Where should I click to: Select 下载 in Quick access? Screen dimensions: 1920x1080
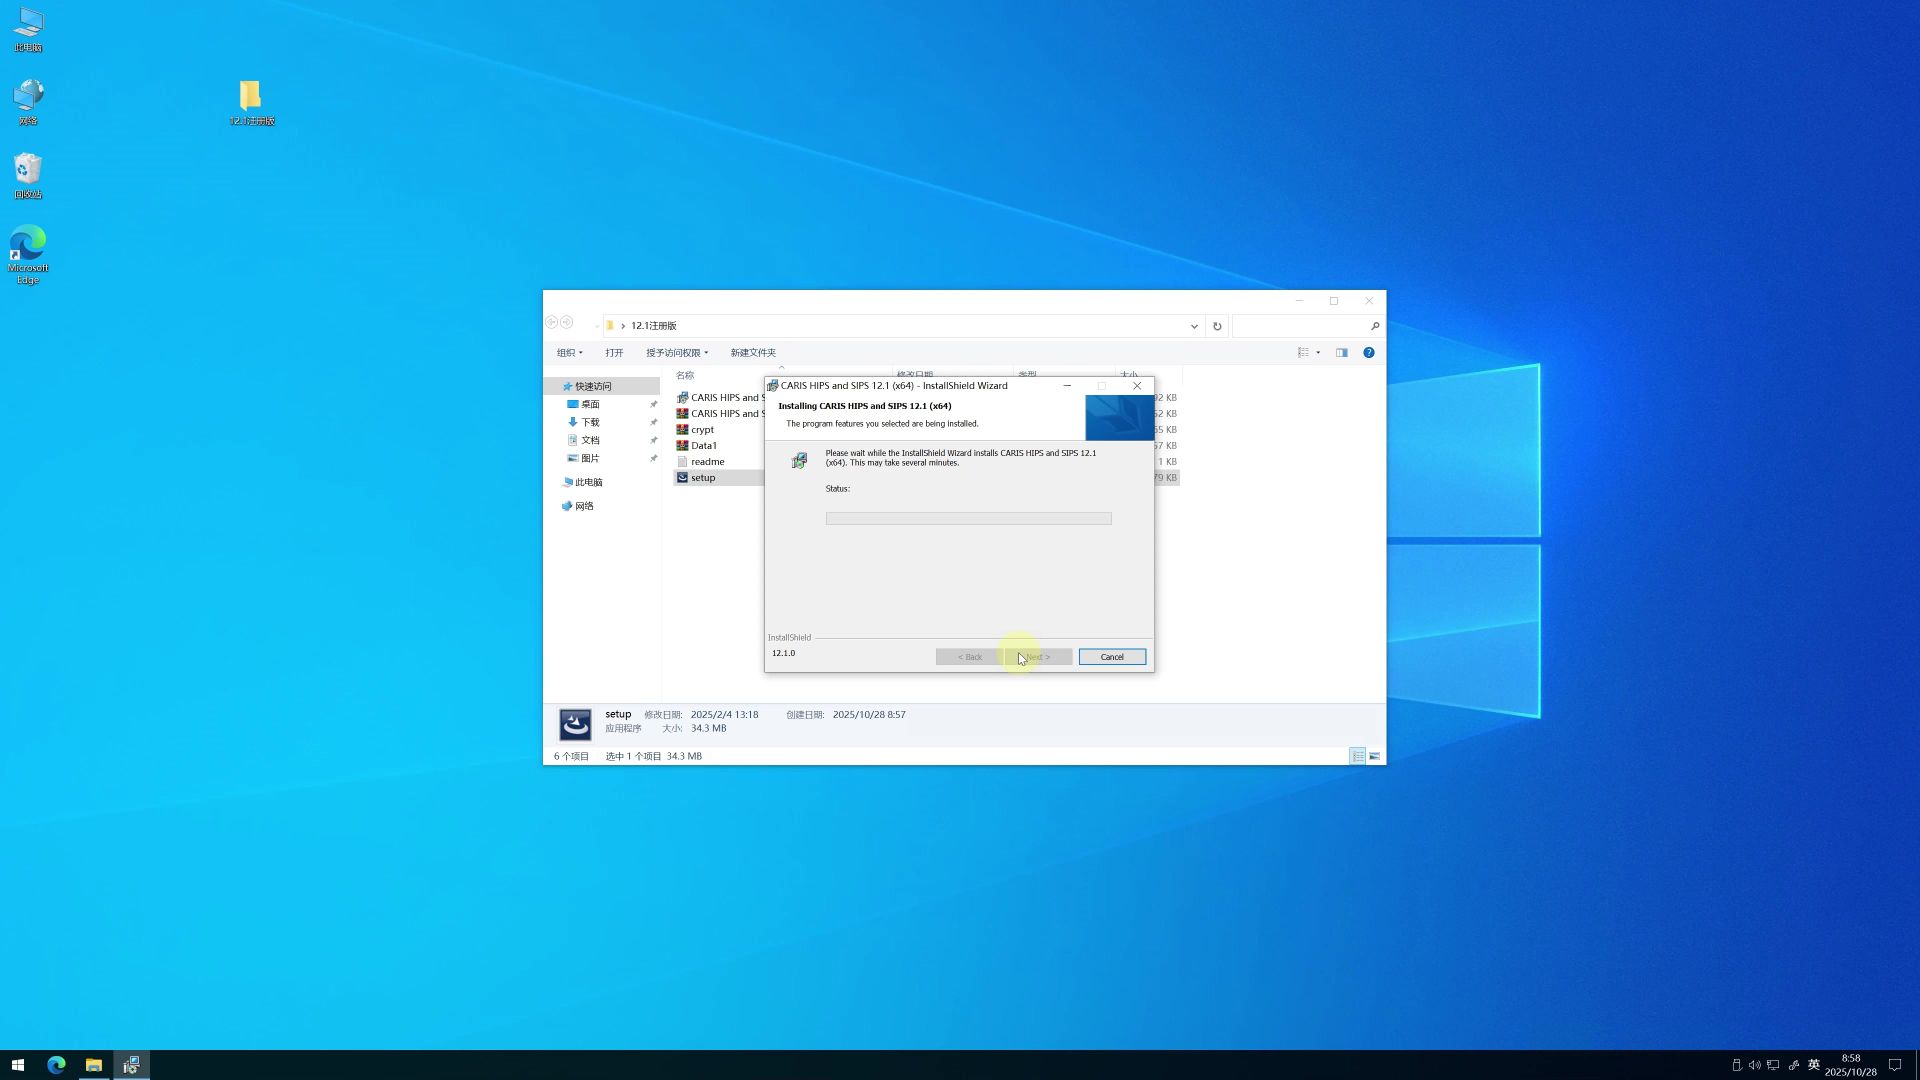(x=590, y=423)
